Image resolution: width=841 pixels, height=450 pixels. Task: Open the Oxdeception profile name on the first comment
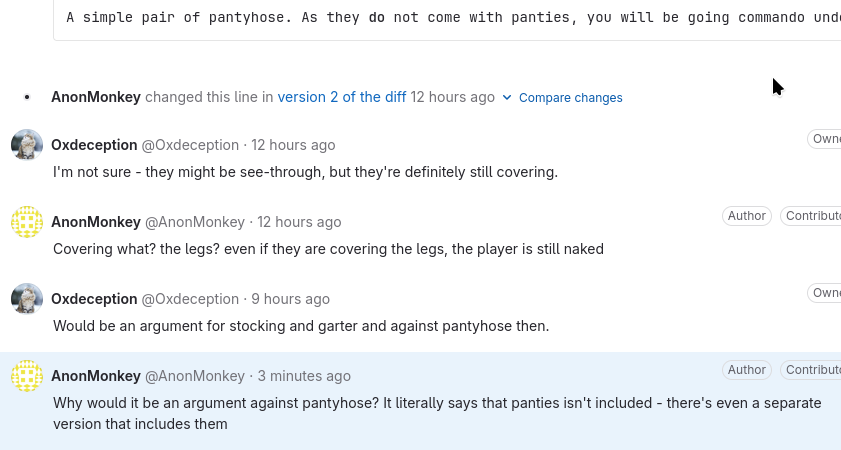pyautogui.click(x=94, y=145)
